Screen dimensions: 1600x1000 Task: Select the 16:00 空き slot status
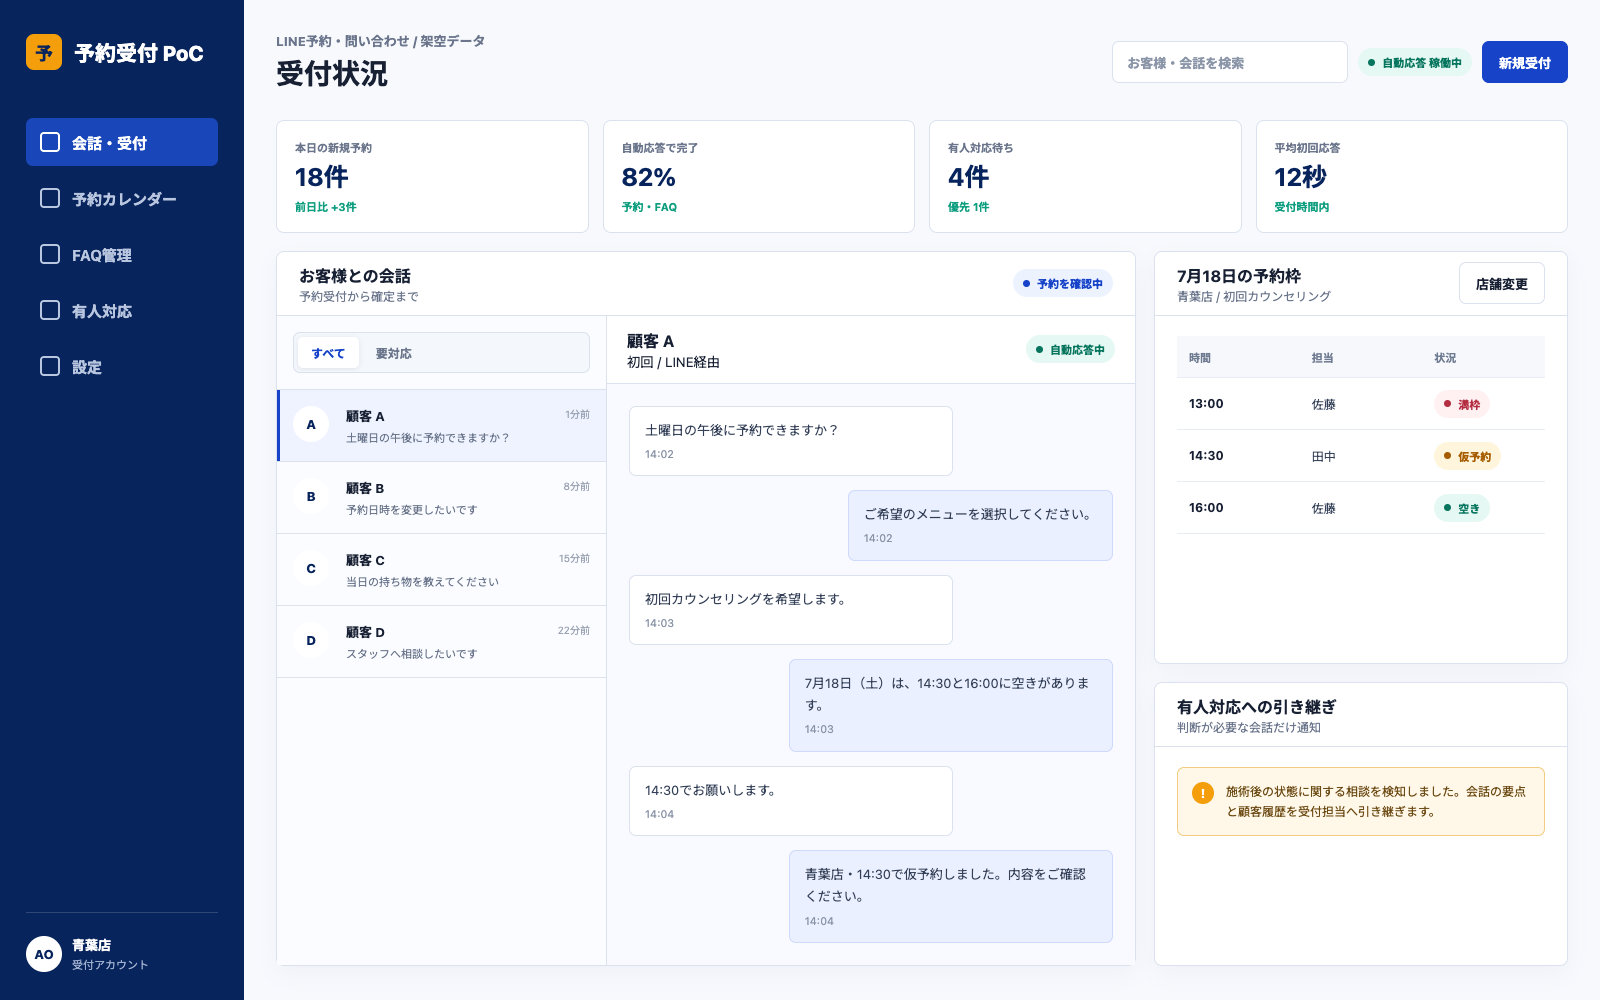point(1462,508)
